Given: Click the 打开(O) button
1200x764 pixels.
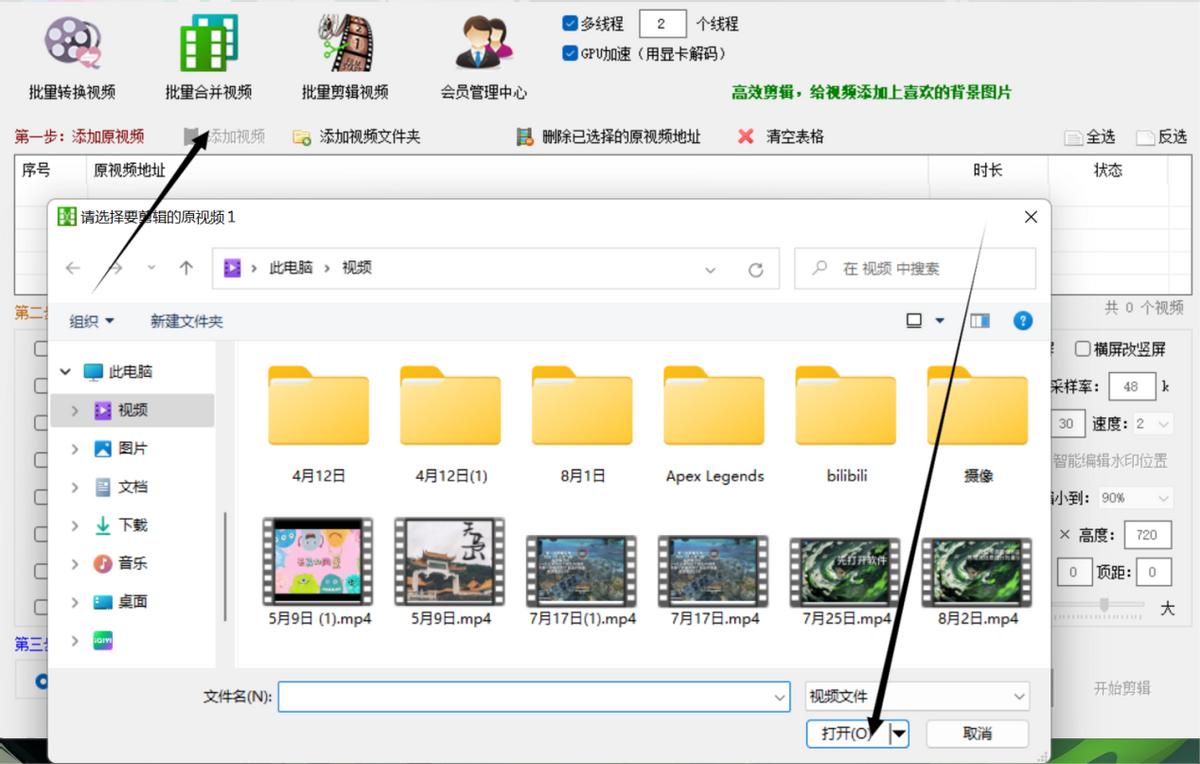Looking at the screenshot, I should pyautogui.click(x=843, y=733).
